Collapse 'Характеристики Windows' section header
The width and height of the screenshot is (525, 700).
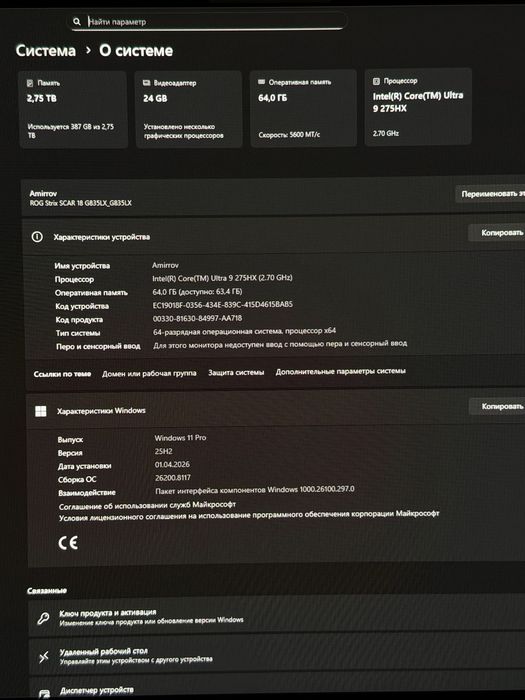point(275,409)
